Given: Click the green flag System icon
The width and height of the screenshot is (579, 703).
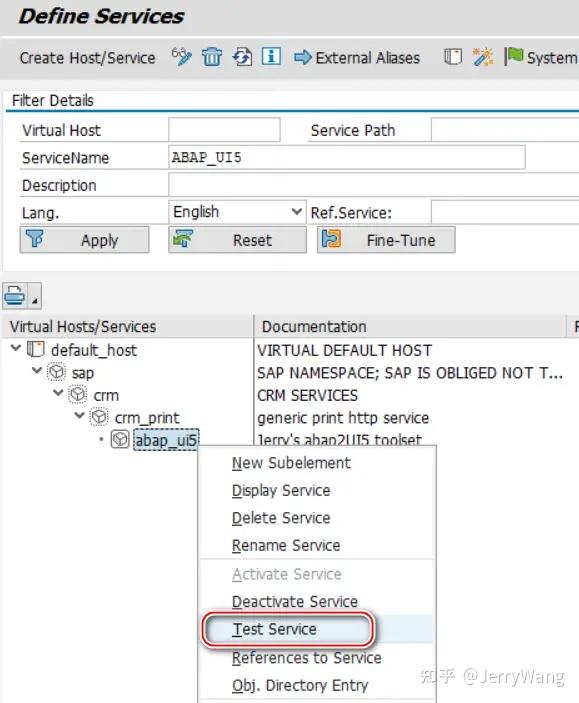Looking at the screenshot, I should [x=514, y=57].
